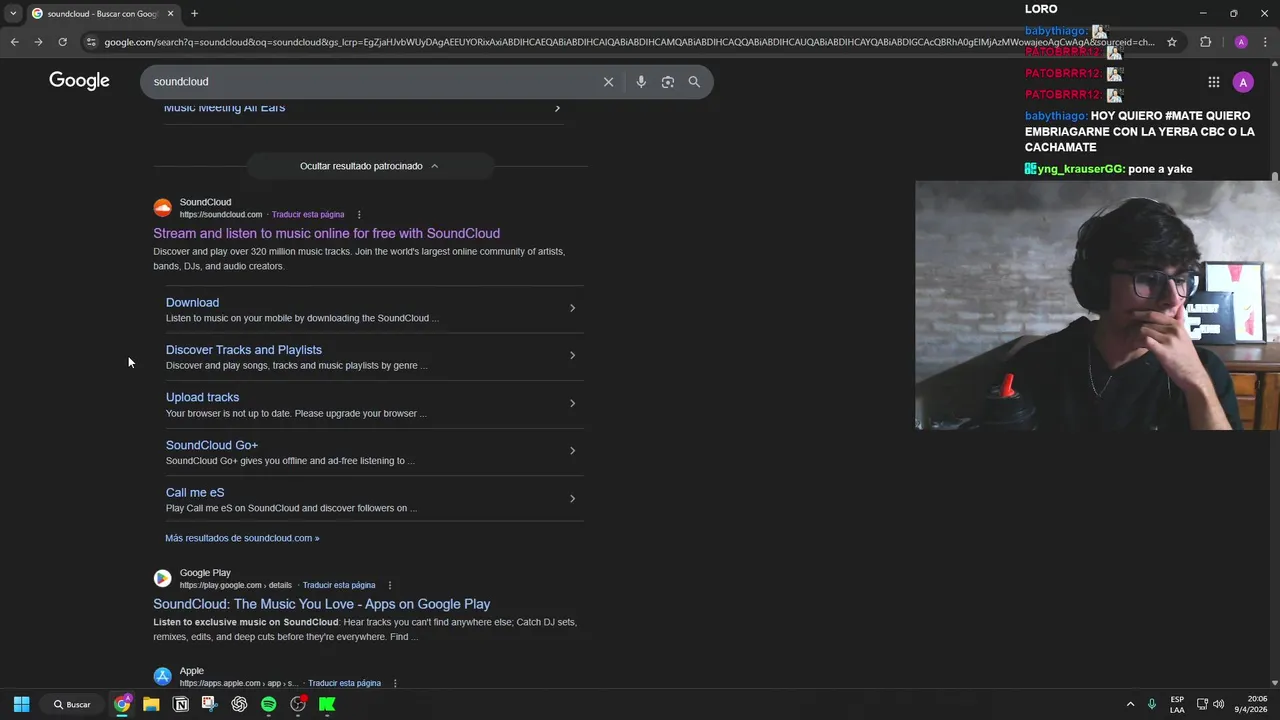Bookmark this page with the star icon
Screen dimensions: 1280x720
[1172, 42]
